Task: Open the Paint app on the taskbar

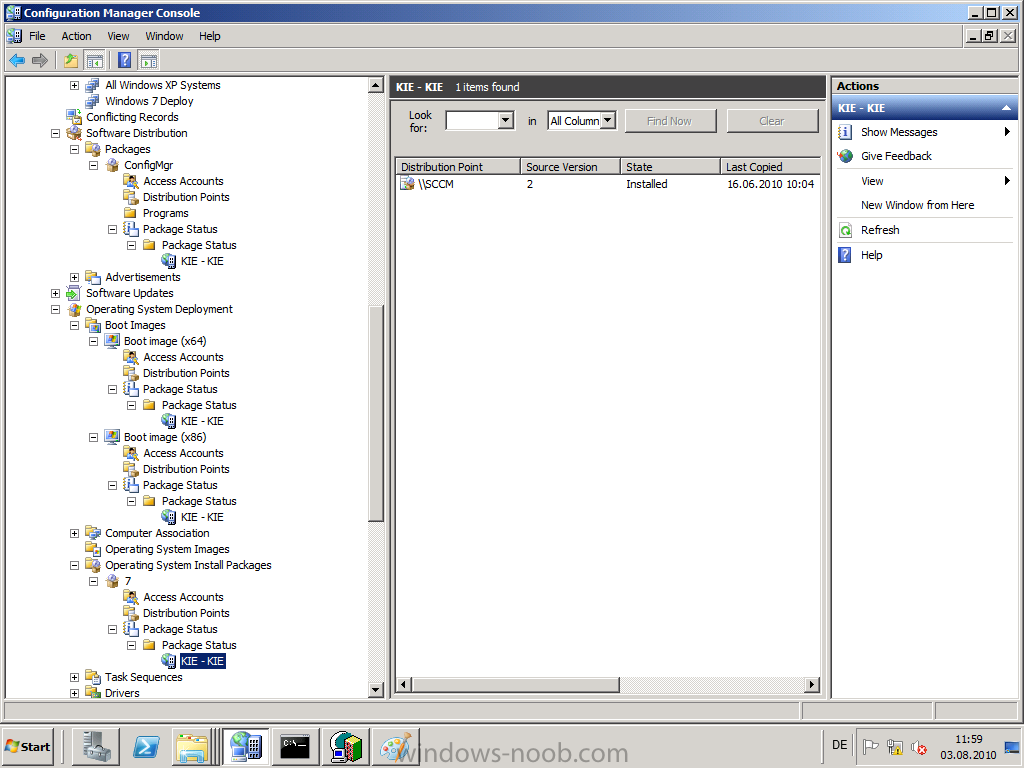Action: tap(395, 746)
